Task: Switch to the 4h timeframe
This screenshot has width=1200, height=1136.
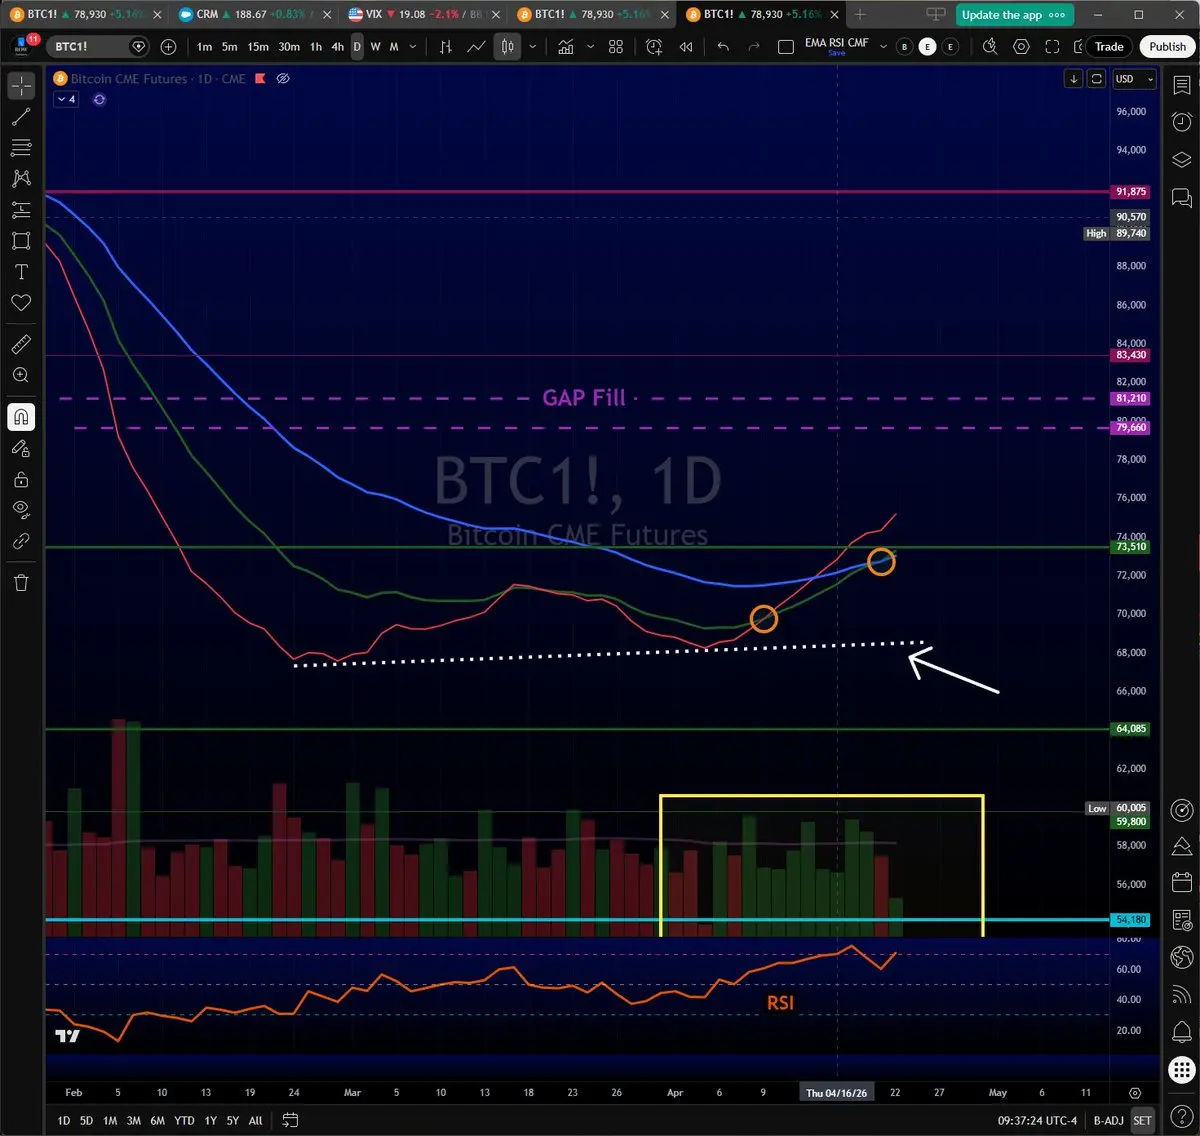Action: [x=338, y=47]
